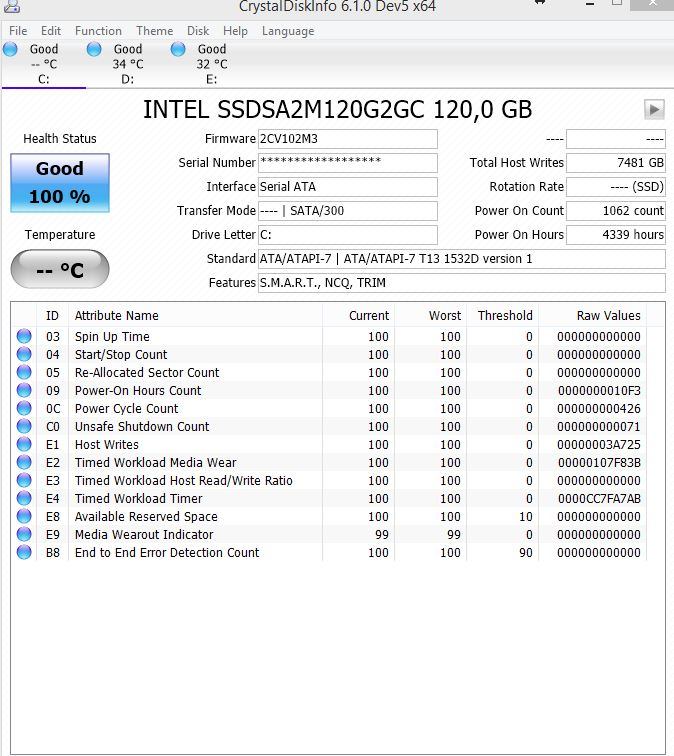Open the Language menu
The image size is (674, 756).
point(288,31)
